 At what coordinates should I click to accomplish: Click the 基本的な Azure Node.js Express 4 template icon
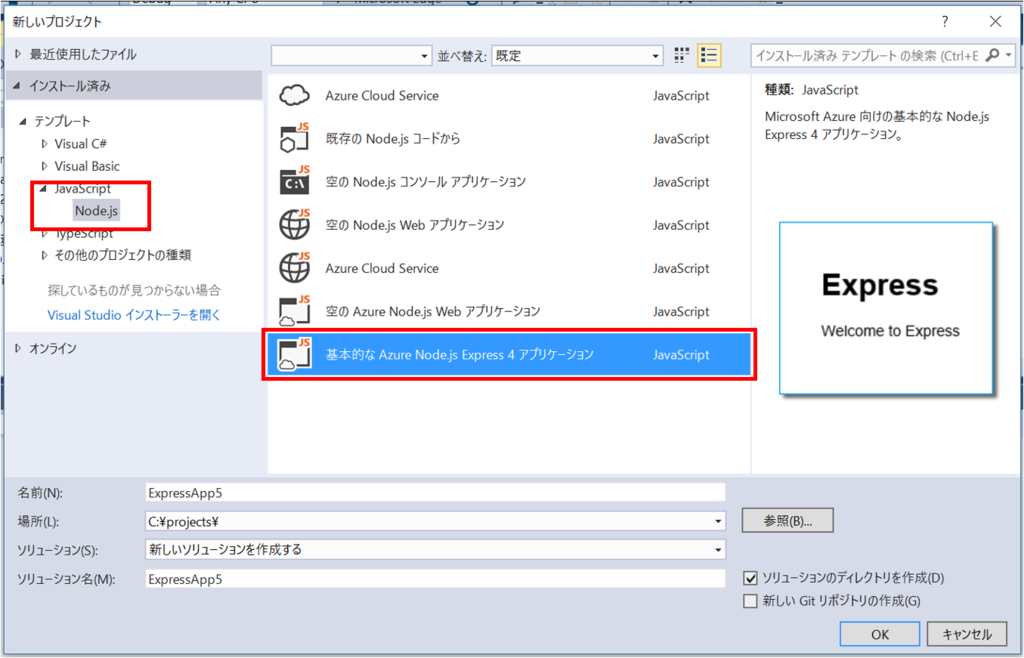tap(295, 354)
